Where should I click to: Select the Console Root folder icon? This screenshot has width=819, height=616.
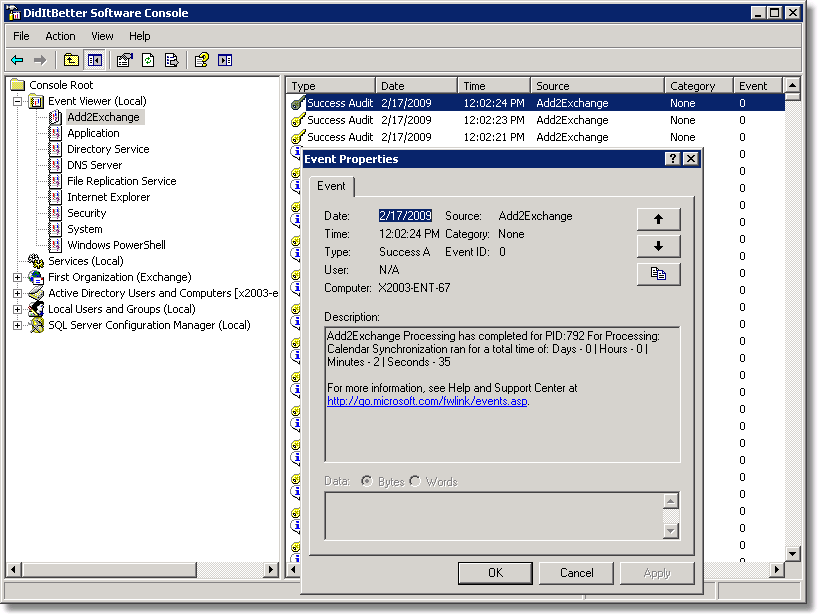pyautogui.click(x=18, y=85)
